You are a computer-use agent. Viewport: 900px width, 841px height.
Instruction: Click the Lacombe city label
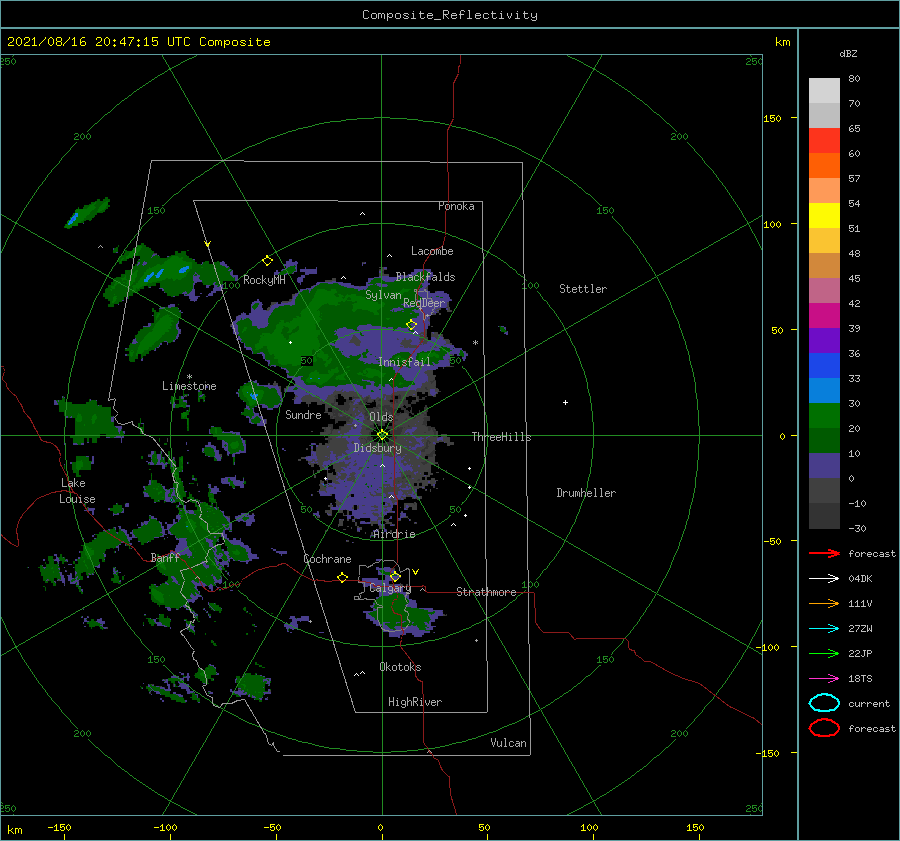coord(432,251)
